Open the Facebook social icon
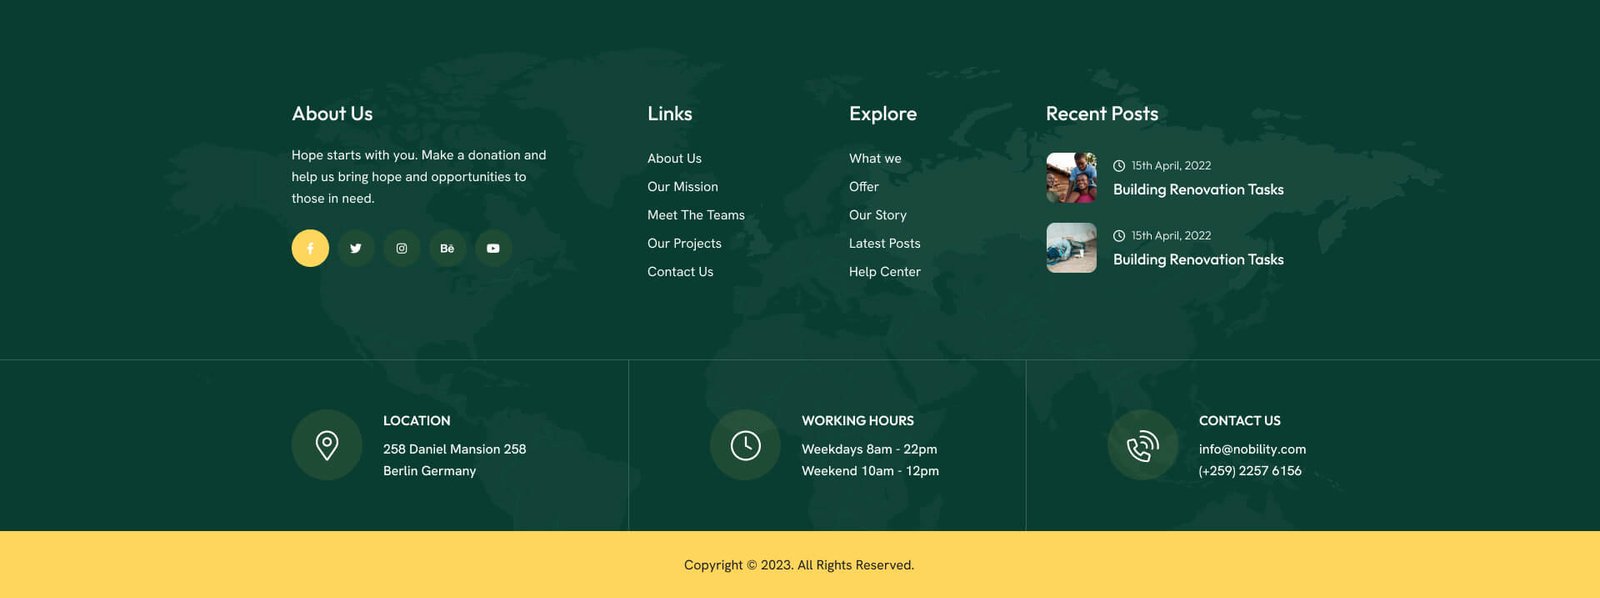The image size is (1600, 598). coord(310,248)
